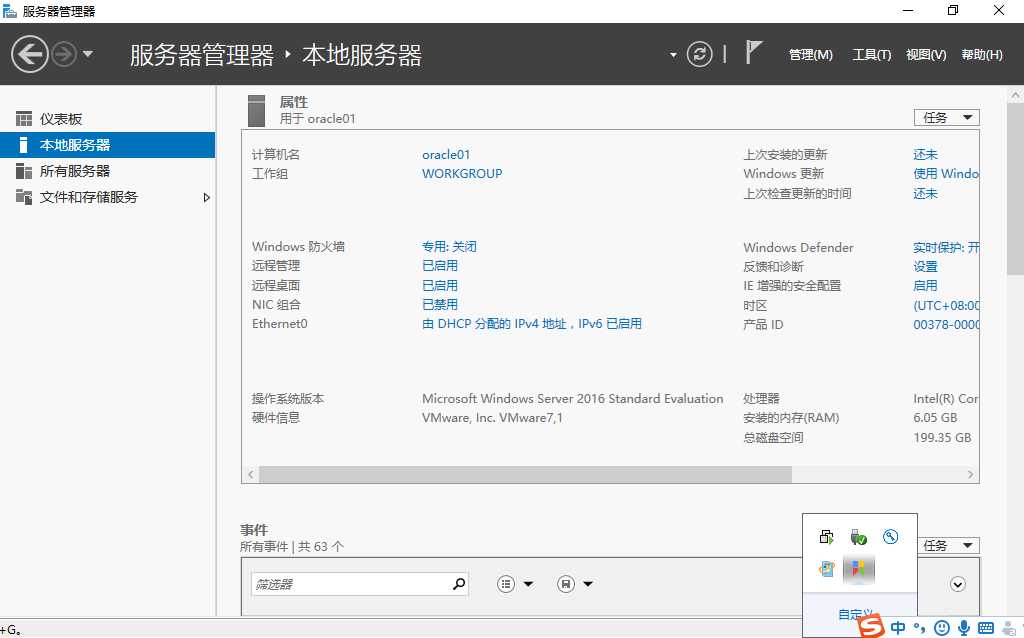Click 启用 link for IE 增强的安全配置
Viewport: 1024px width, 638px height.
925,285
